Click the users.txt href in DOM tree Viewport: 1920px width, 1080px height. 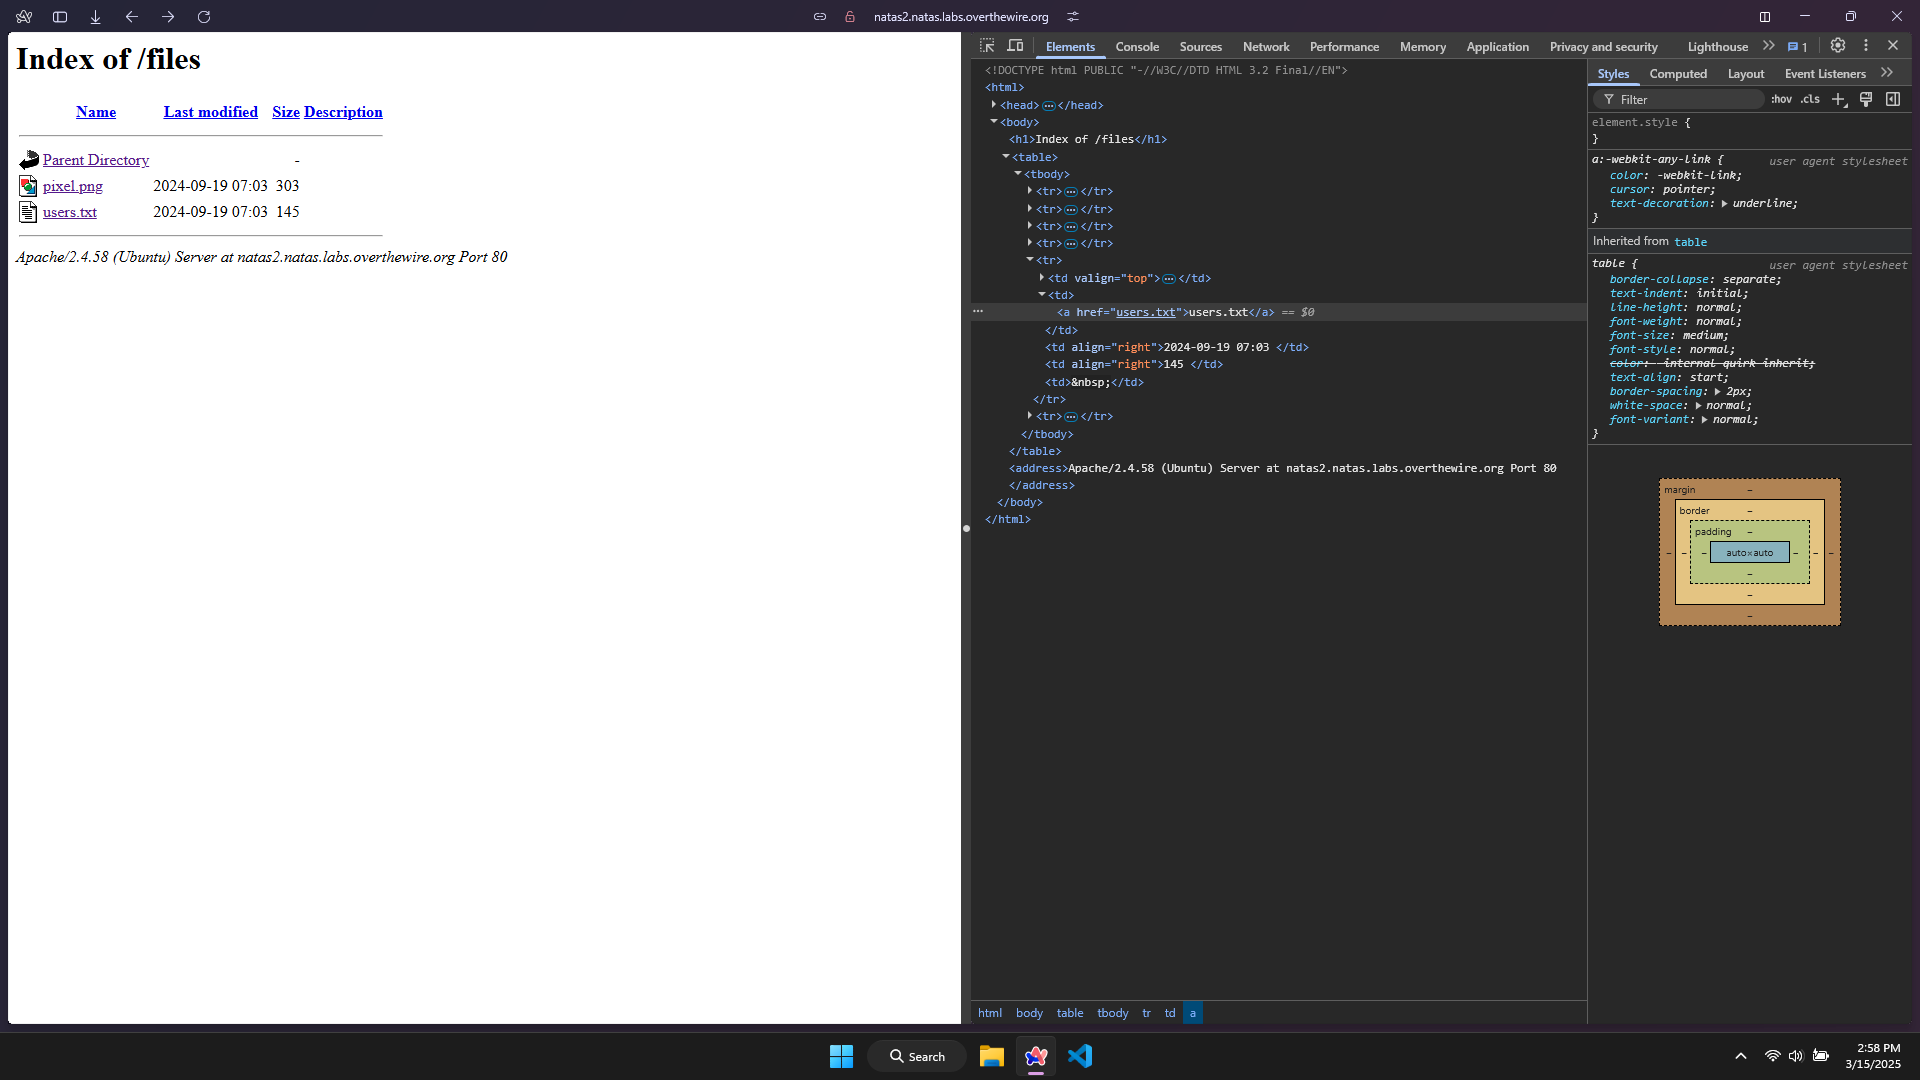pos(1145,312)
